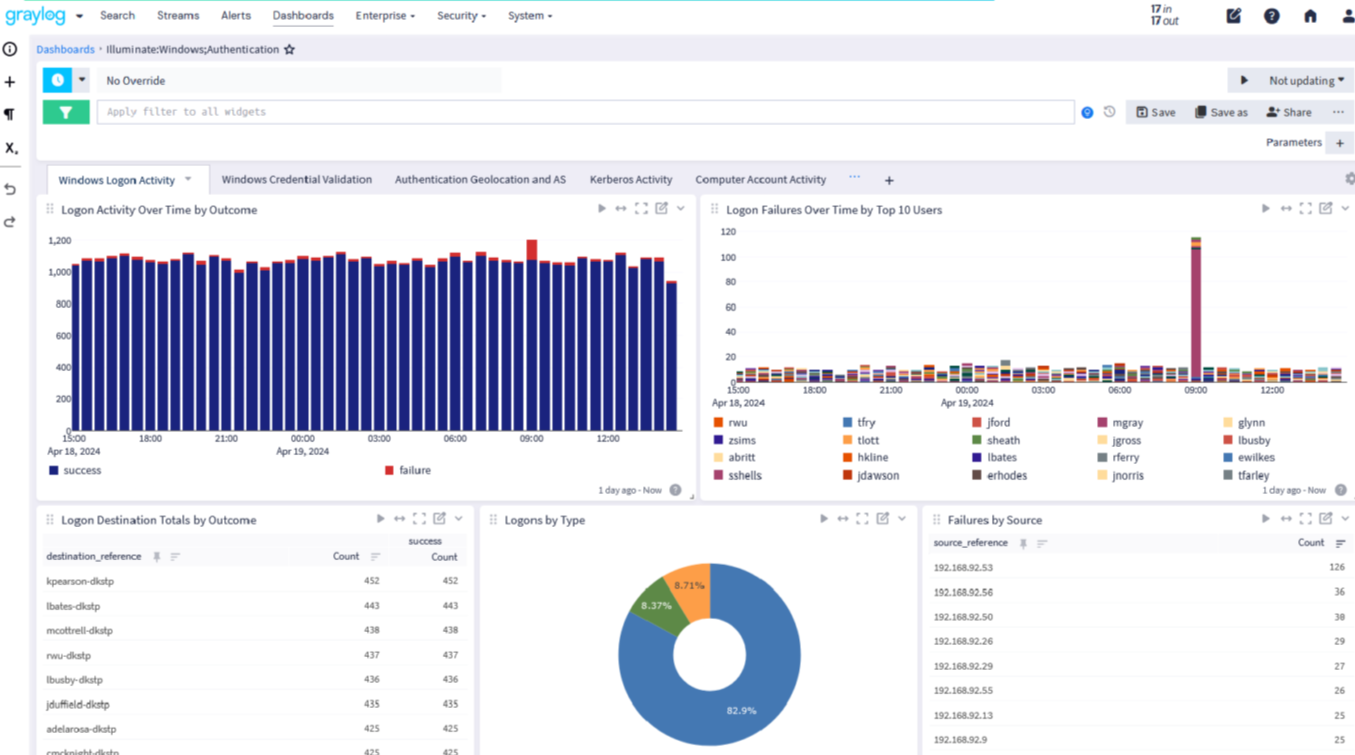Open the Search menu item

pyautogui.click(x=117, y=16)
